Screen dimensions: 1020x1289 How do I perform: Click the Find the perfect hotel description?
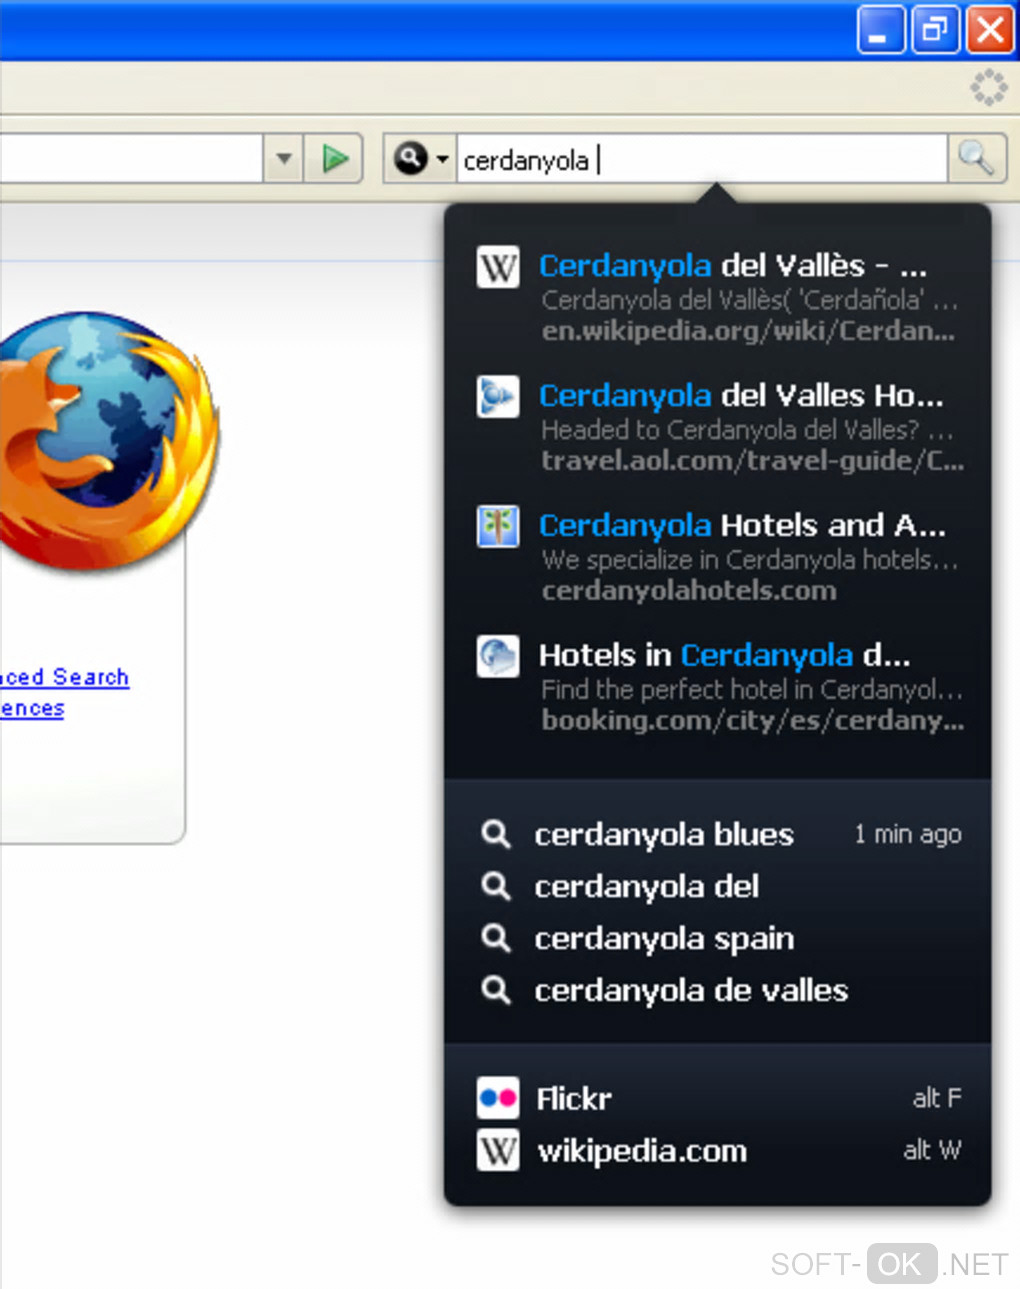[752, 690]
